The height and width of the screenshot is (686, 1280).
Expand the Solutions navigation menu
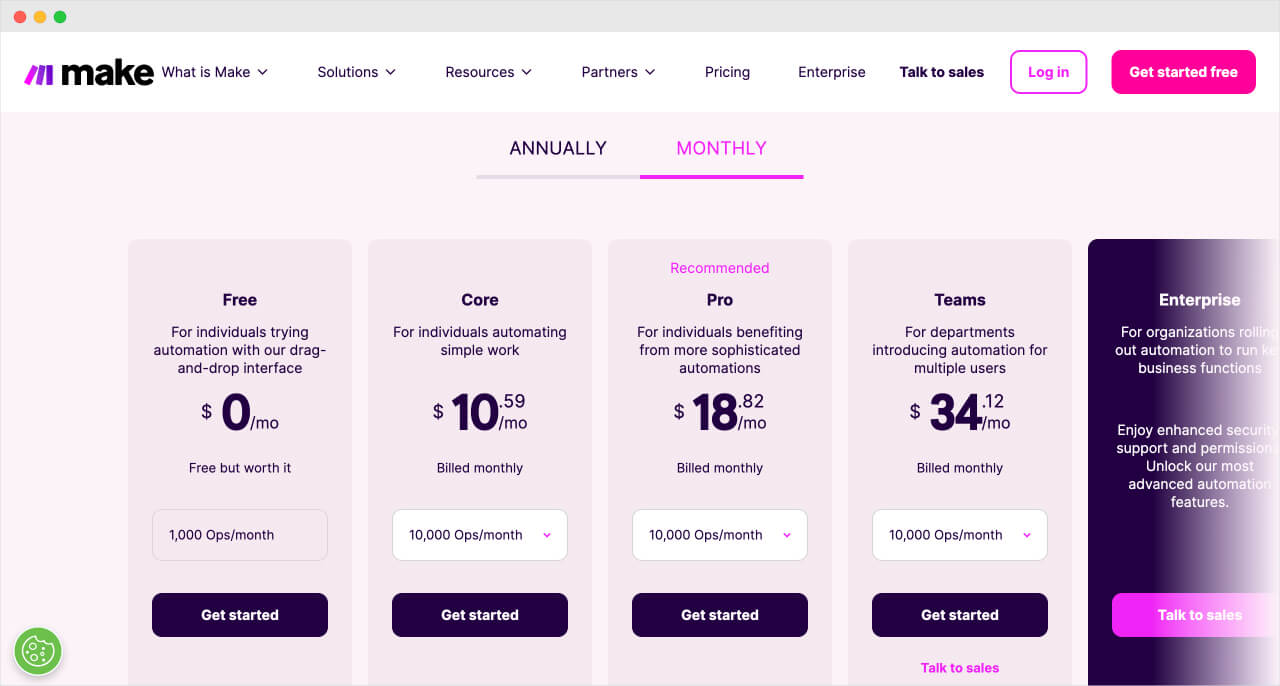356,71
